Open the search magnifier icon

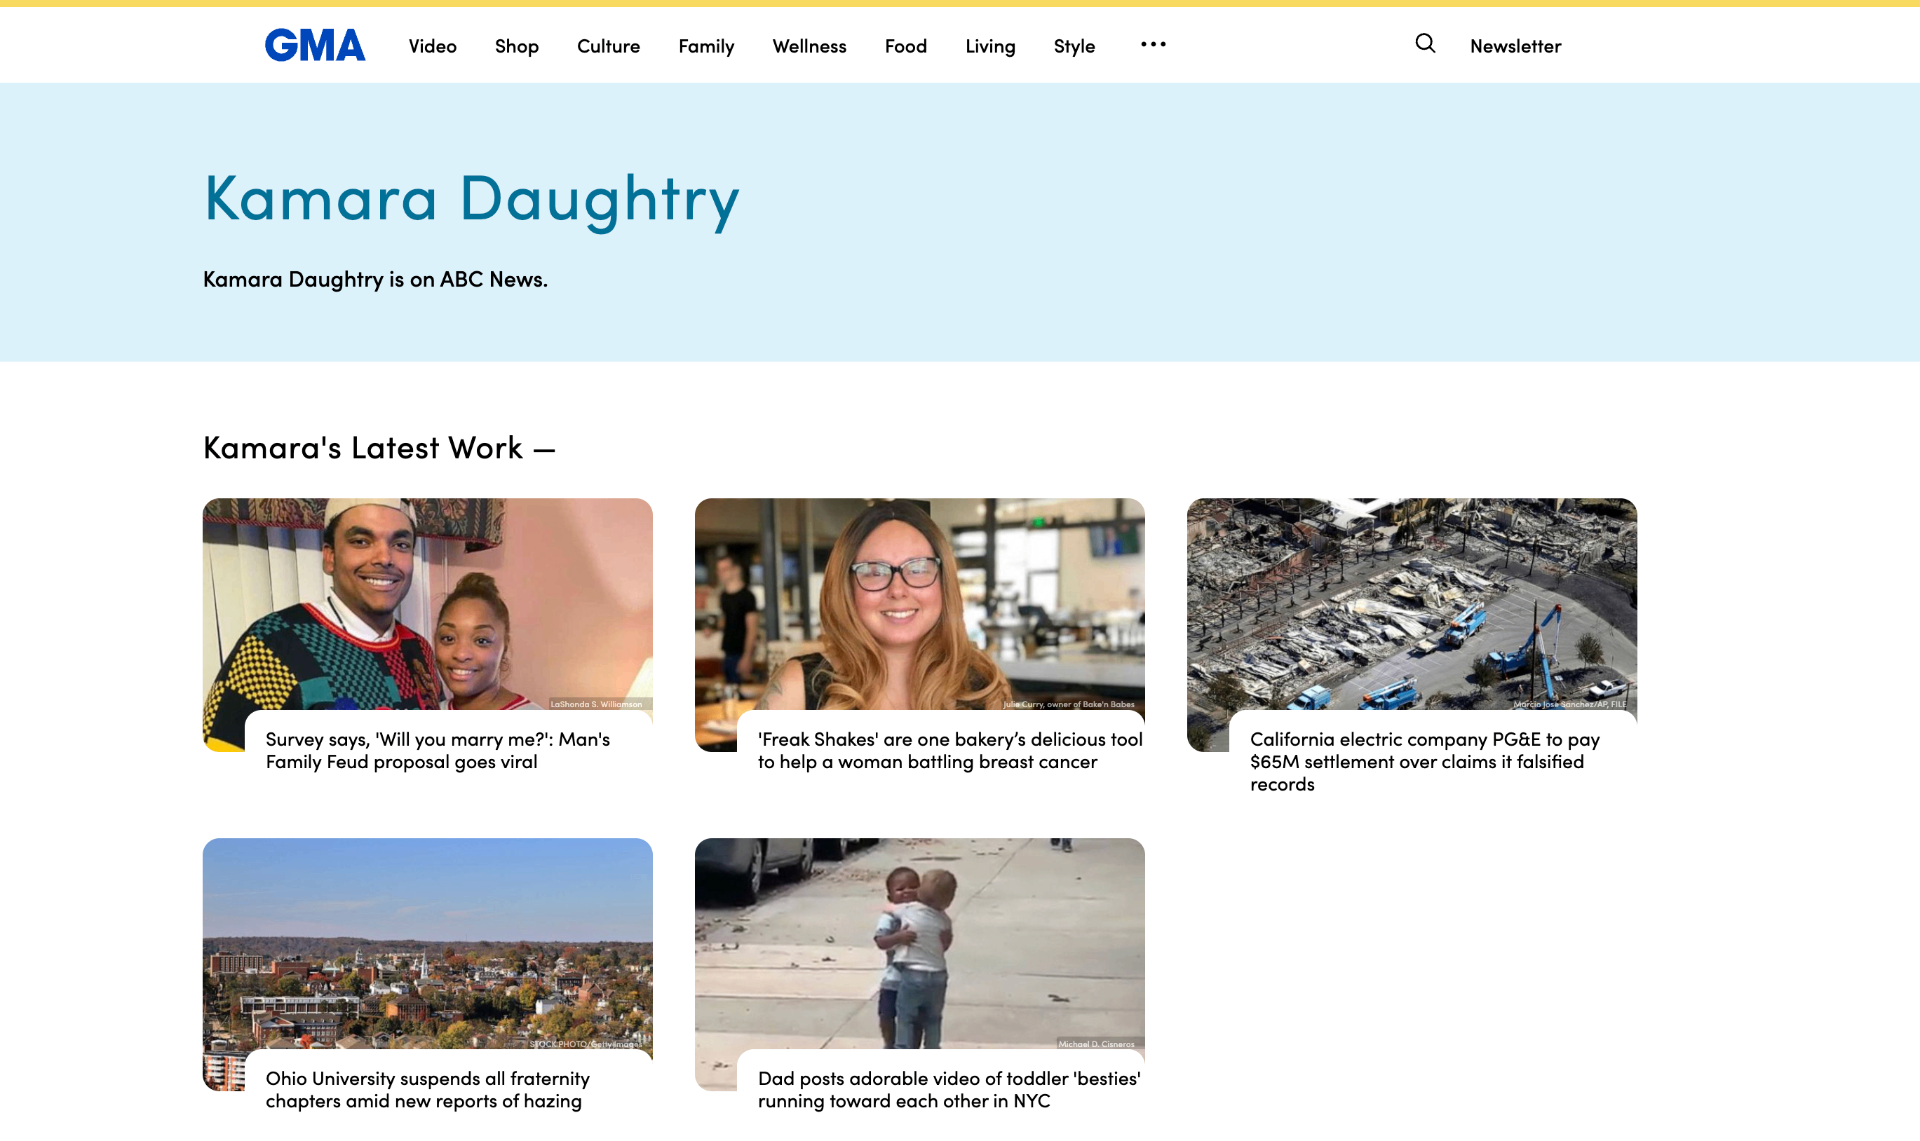[1425, 43]
